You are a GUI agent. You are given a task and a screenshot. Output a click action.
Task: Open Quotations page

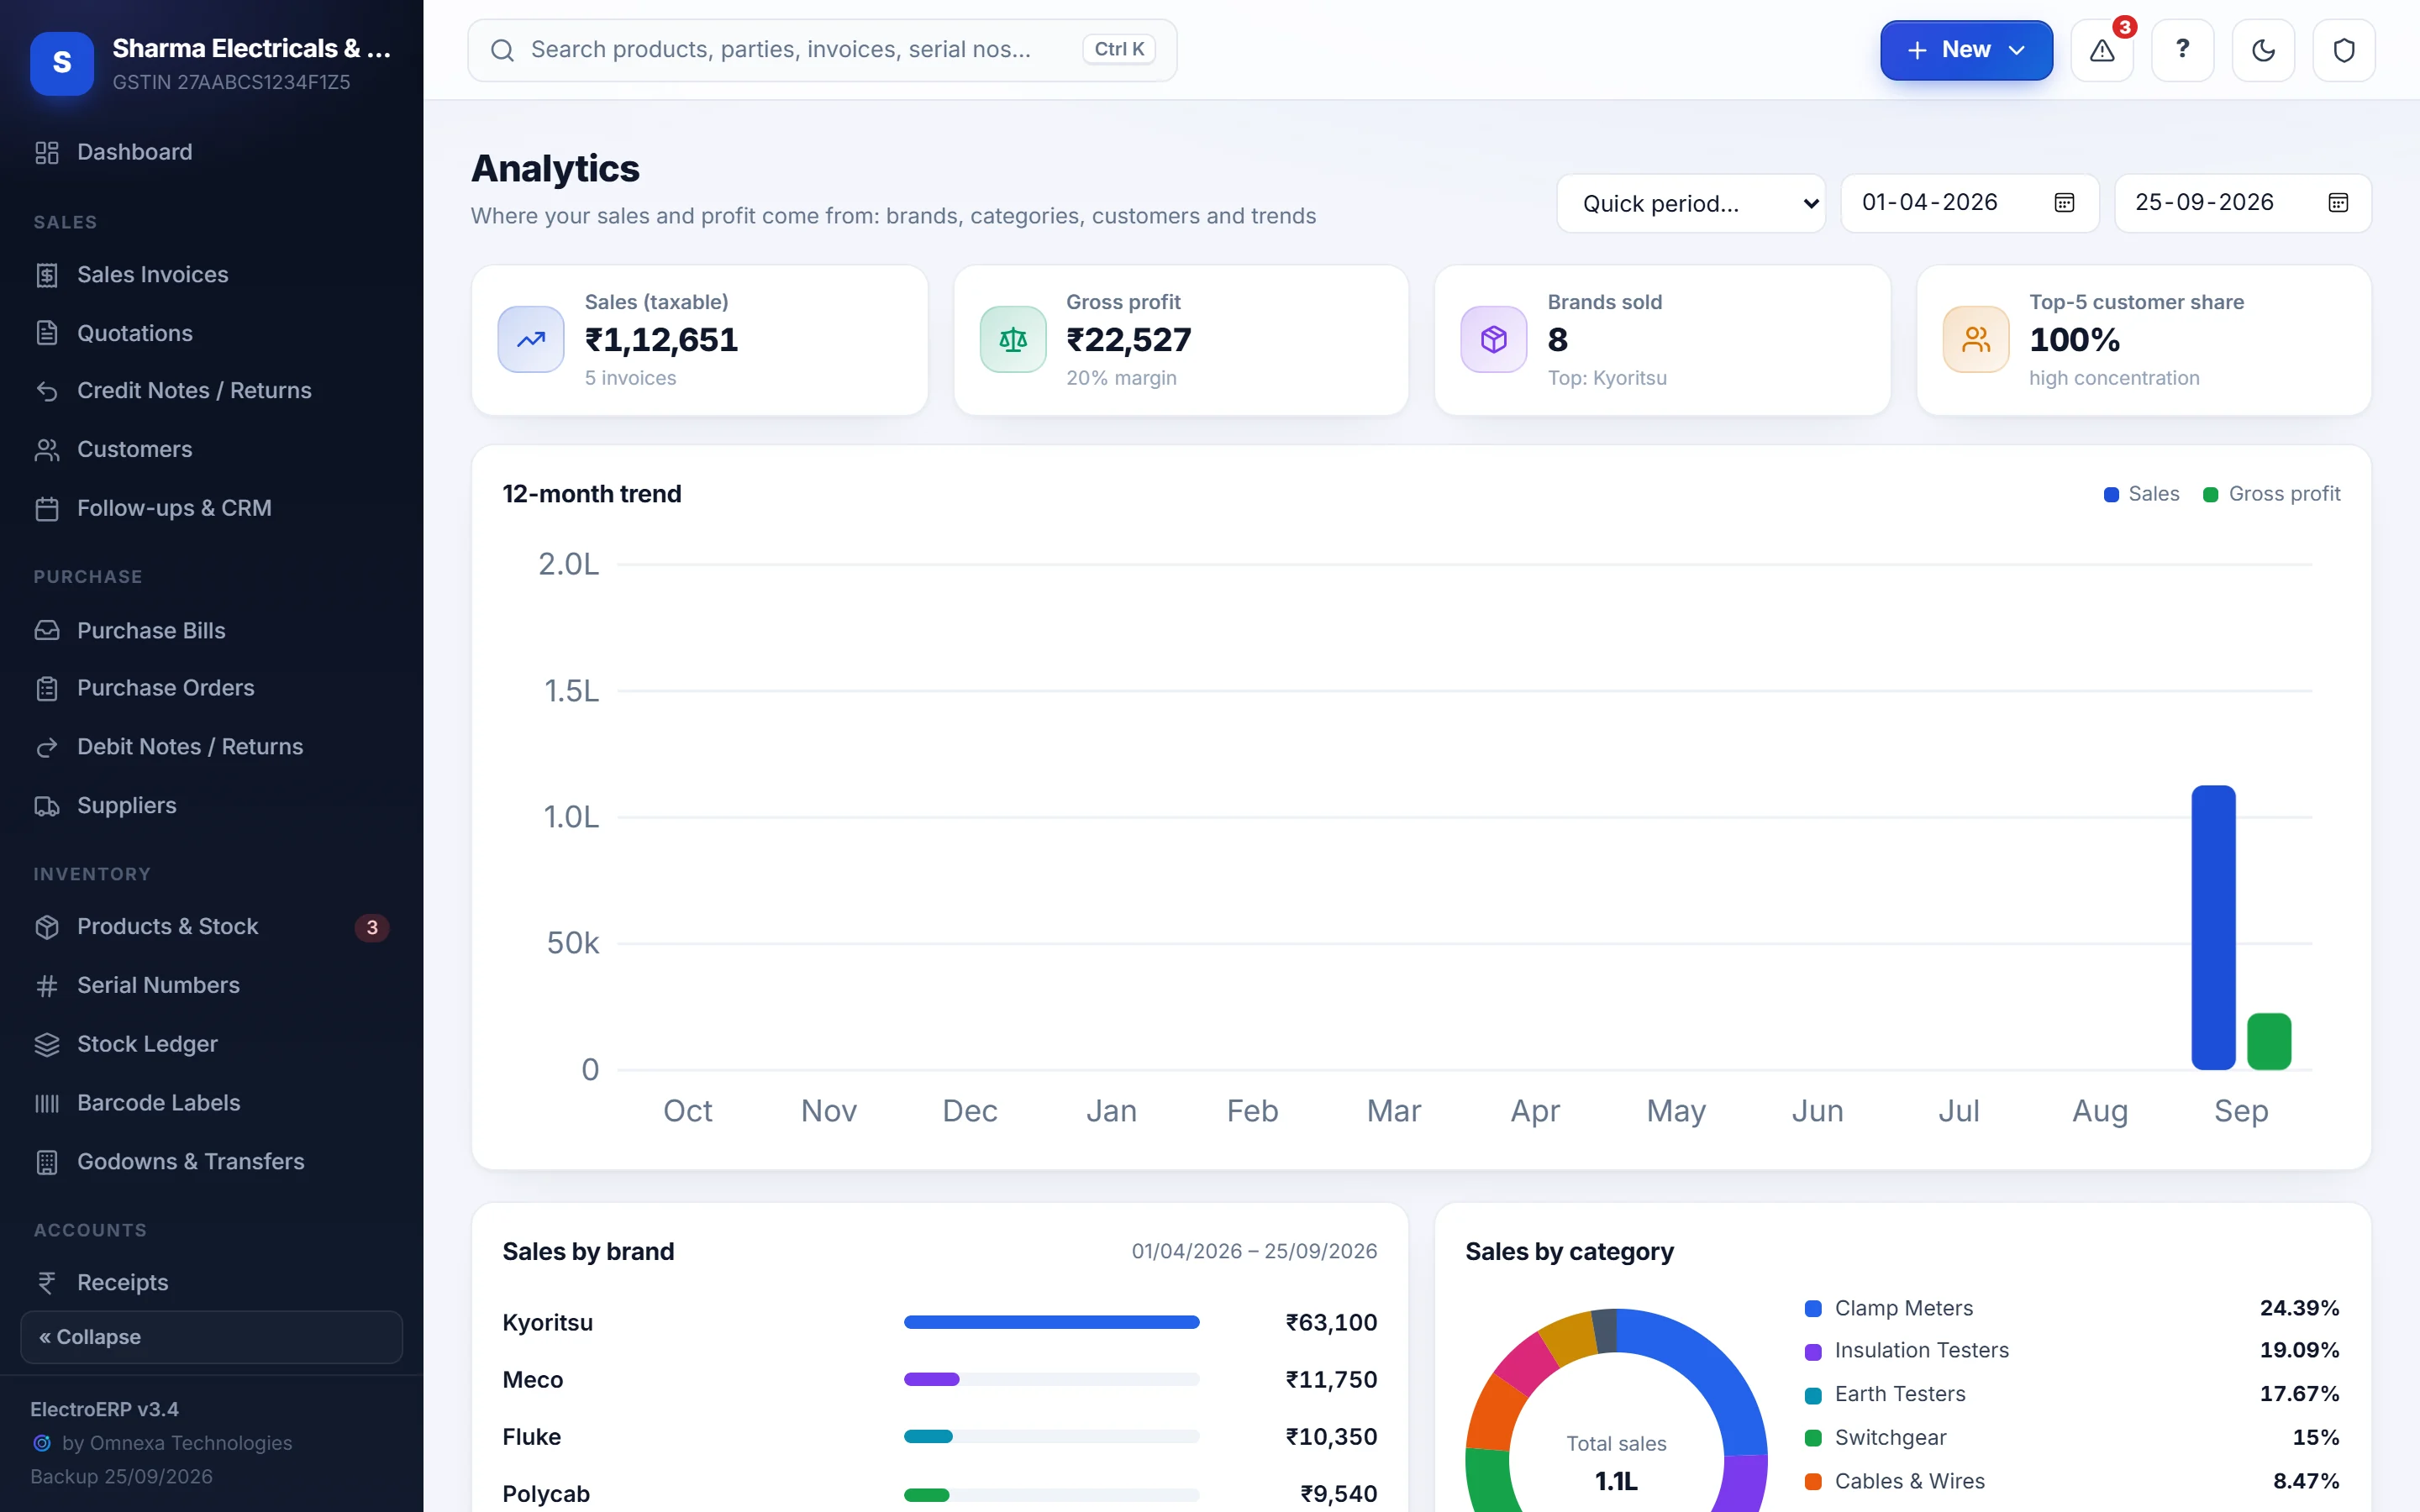(x=211, y=333)
